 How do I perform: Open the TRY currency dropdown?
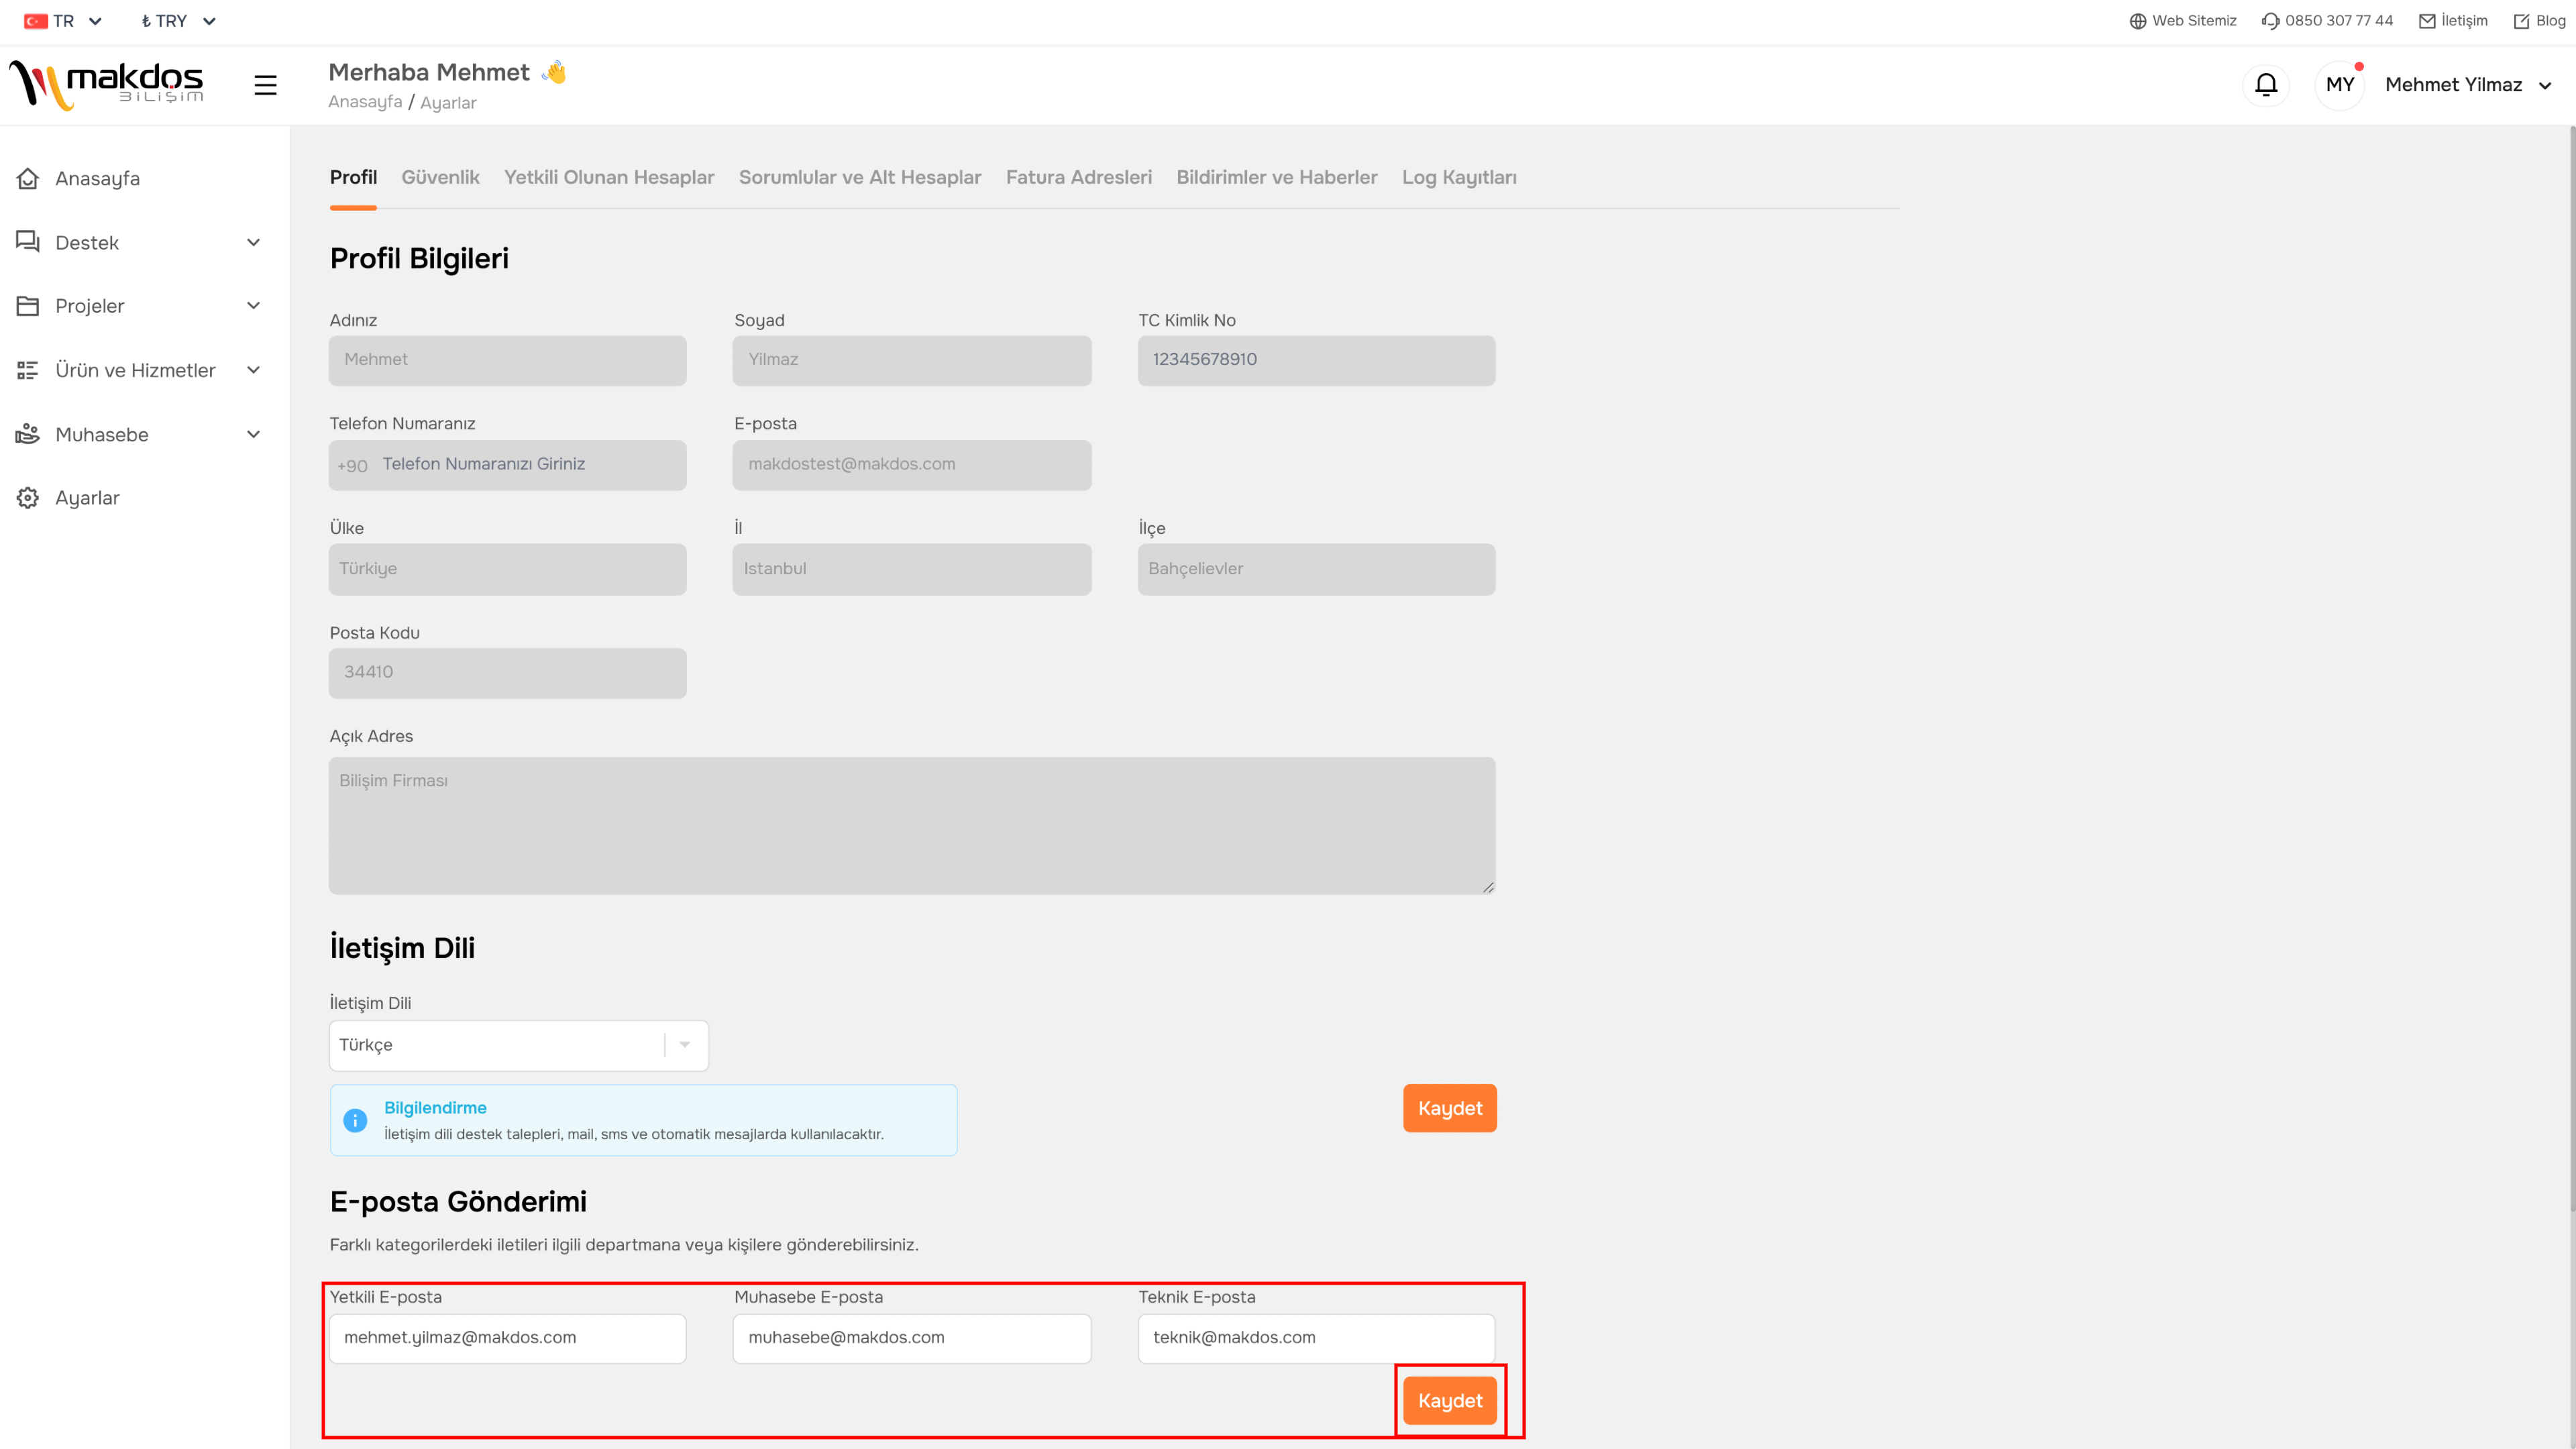coord(178,21)
